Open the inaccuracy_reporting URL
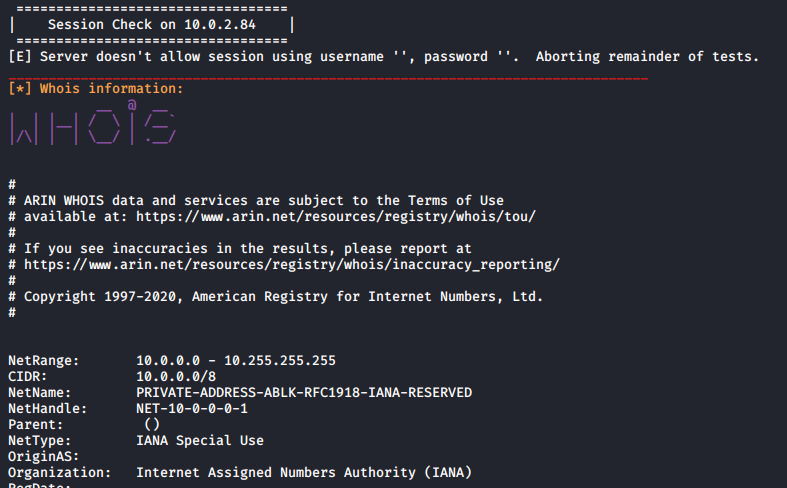Screen dimensions: 787x488 click(x=292, y=265)
